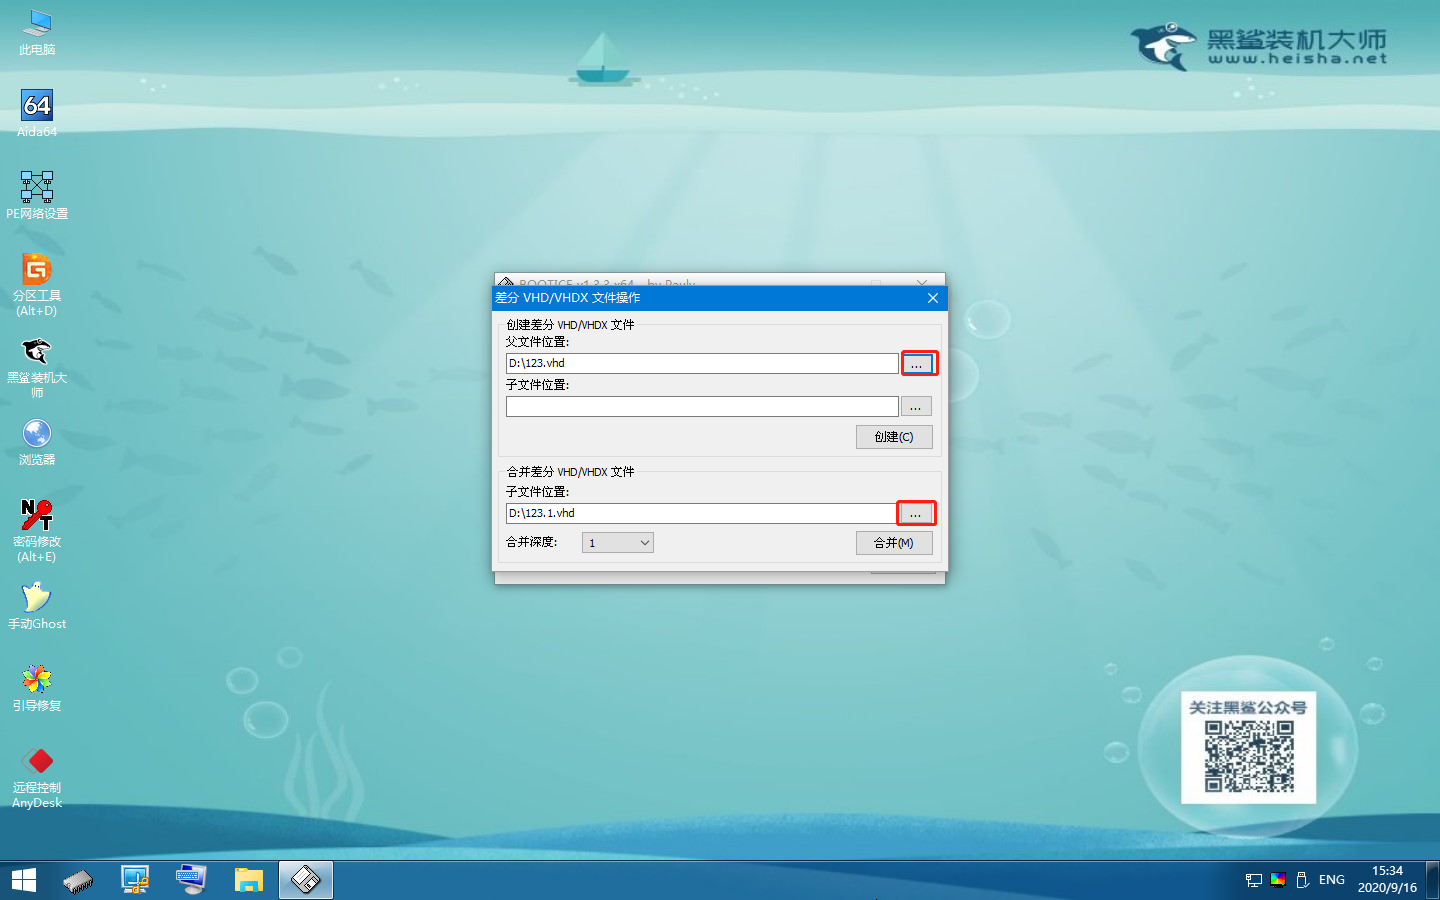Open the 浏览器 desktop icon
The image size is (1440, 900).
point(37,441)
